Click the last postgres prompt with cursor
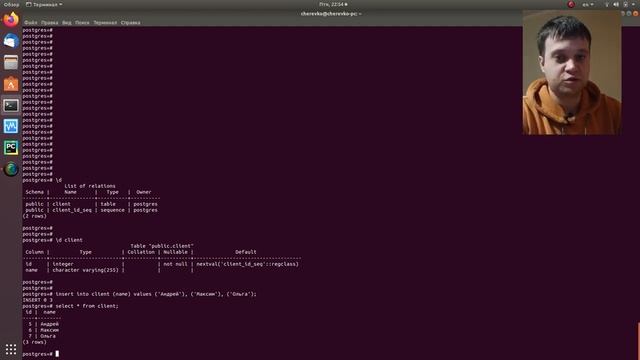Viewport: 640px width, 360px height. pyautogui.click(x=40, y=354)
